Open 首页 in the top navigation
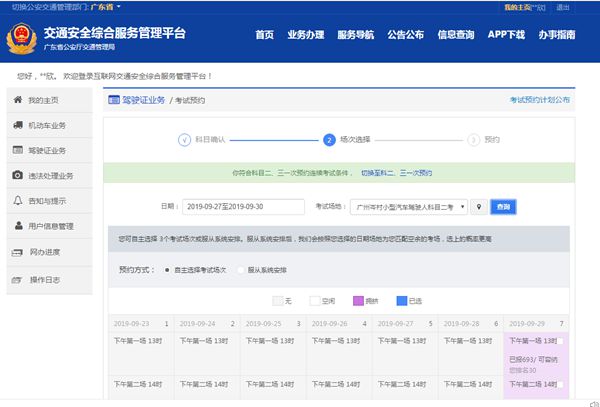The height and width of the screenshot is (407, 600). tap(264, 35)
